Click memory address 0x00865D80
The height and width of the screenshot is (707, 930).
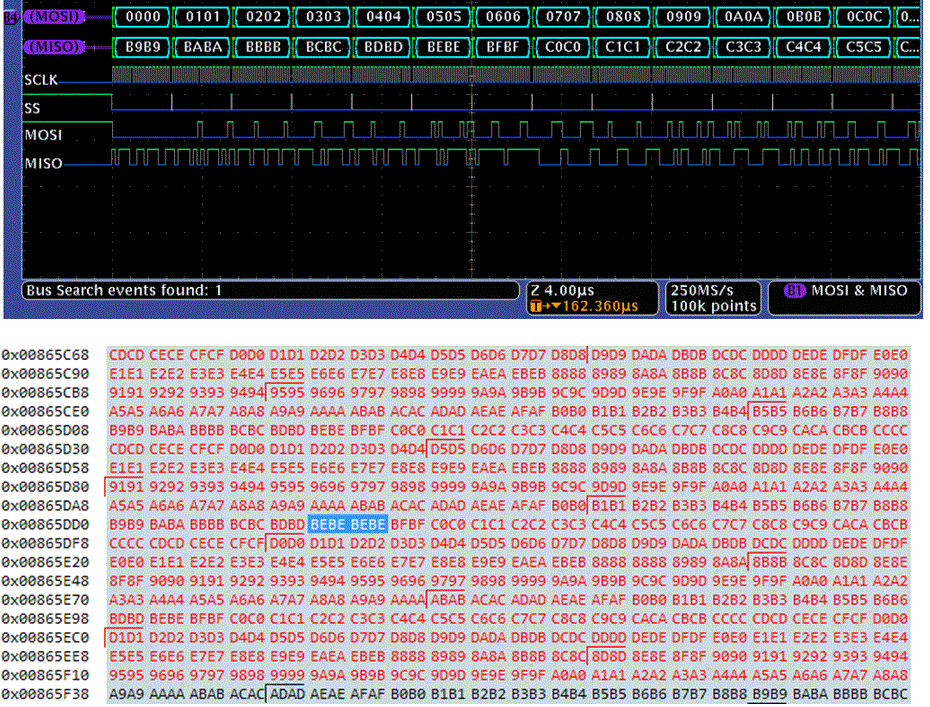pos(45,487)
